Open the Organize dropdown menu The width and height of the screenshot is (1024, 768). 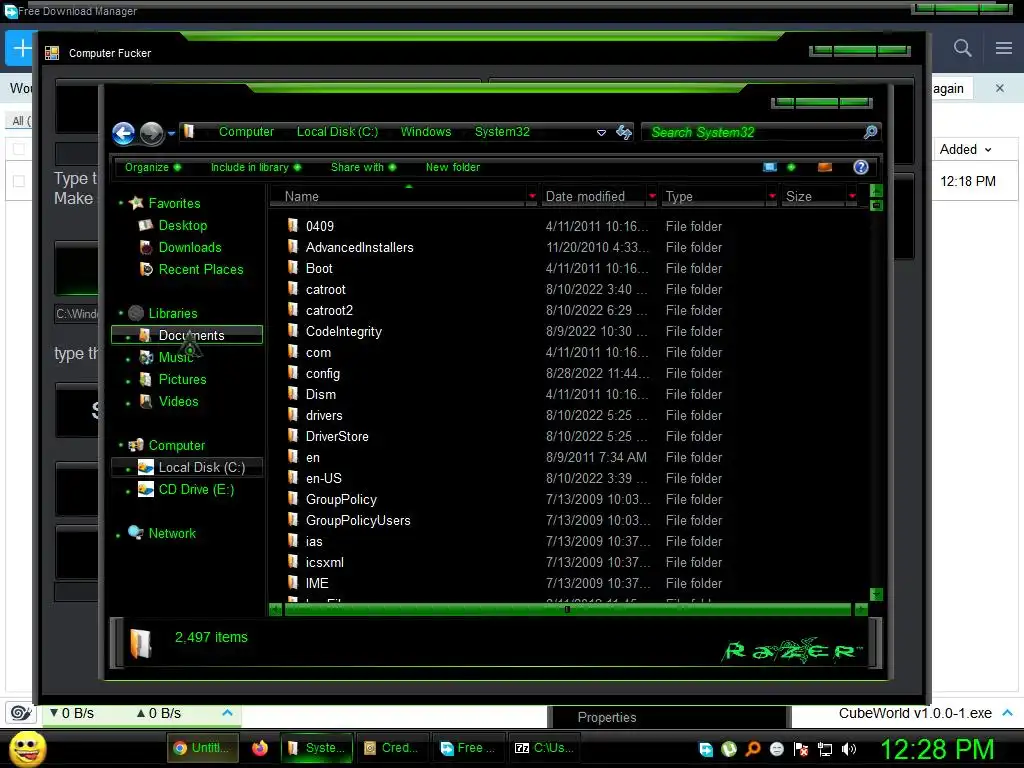coord(153,167)
